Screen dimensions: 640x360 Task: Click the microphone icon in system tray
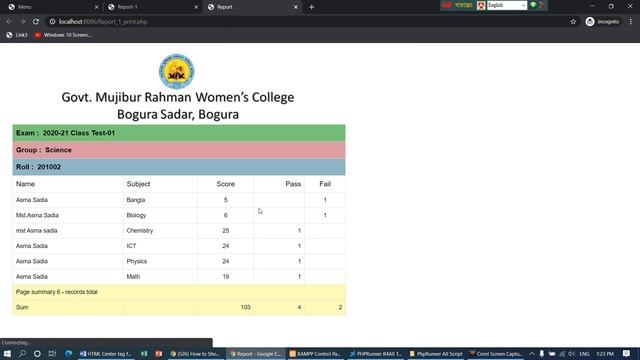coord(542,353)
